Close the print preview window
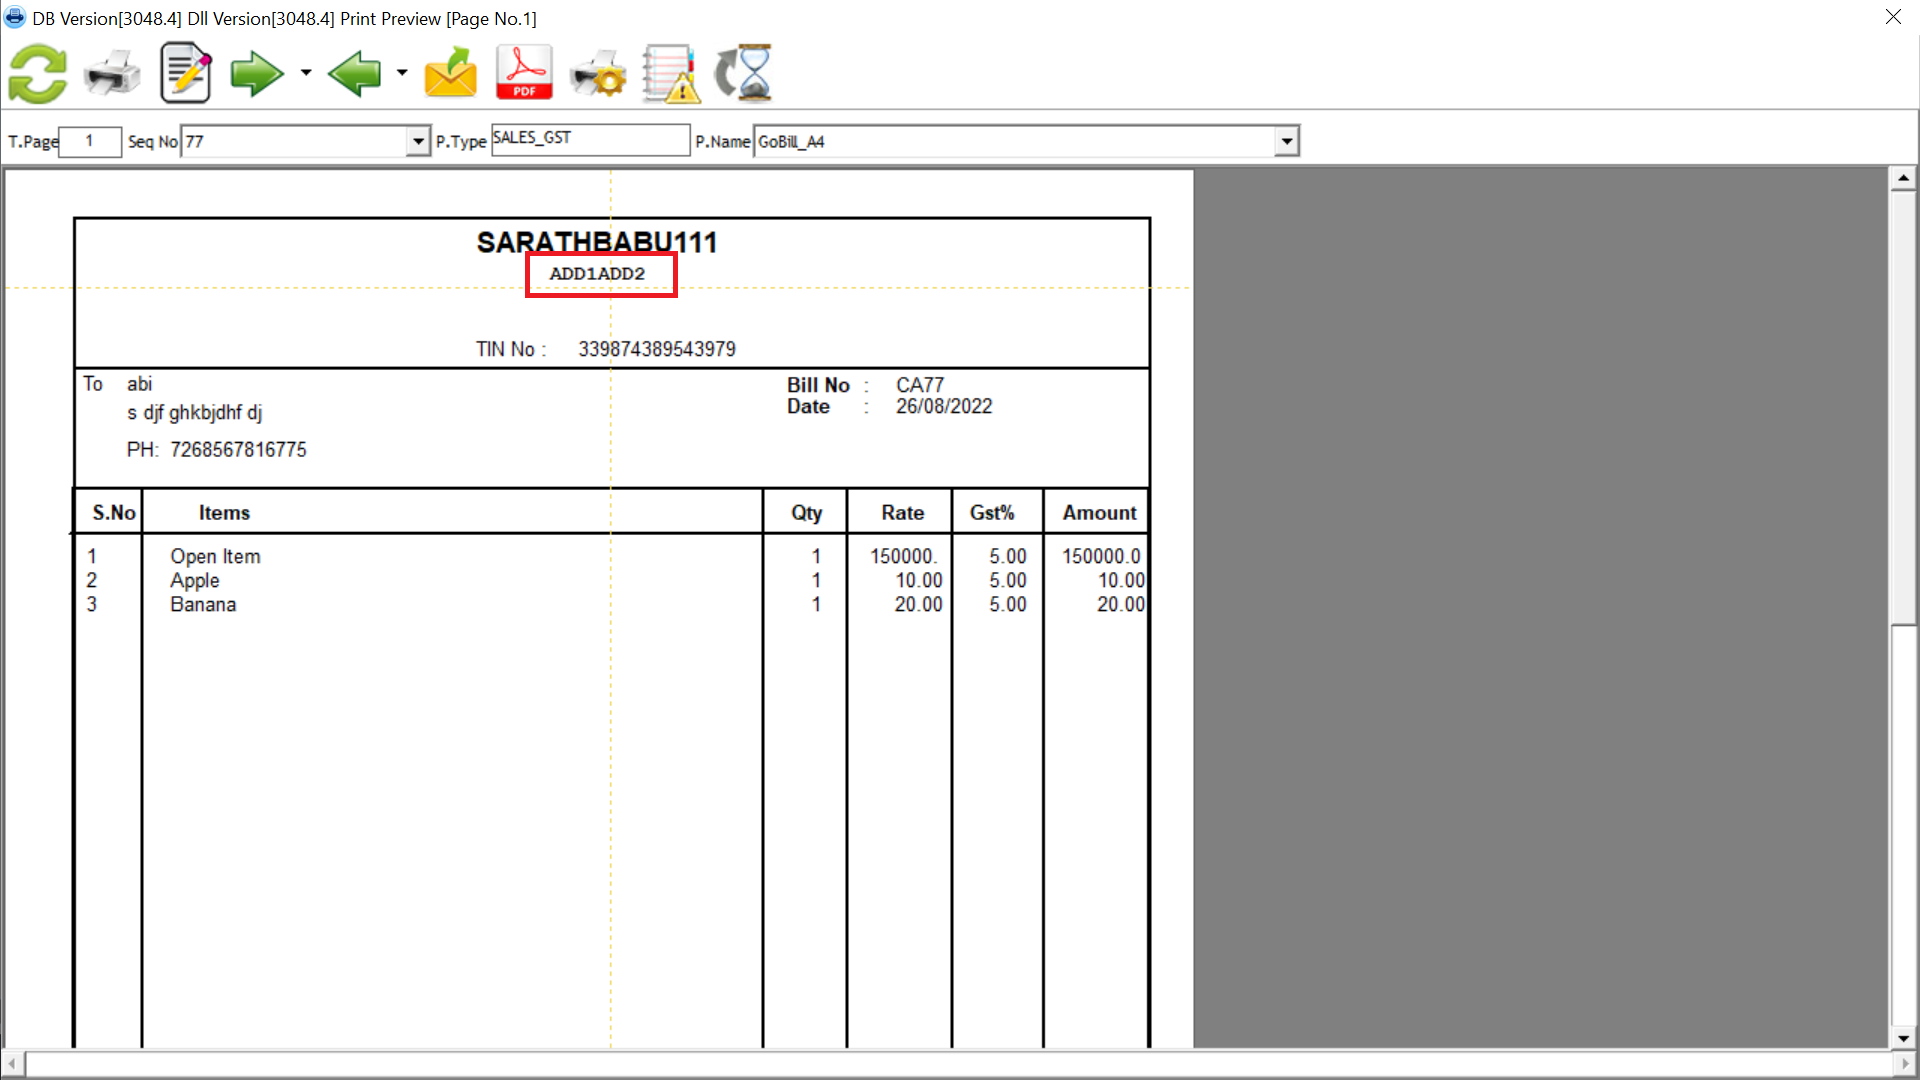Viewport: 1920px width, 1080px height. pyautogui.click(x=1893, y=16)
